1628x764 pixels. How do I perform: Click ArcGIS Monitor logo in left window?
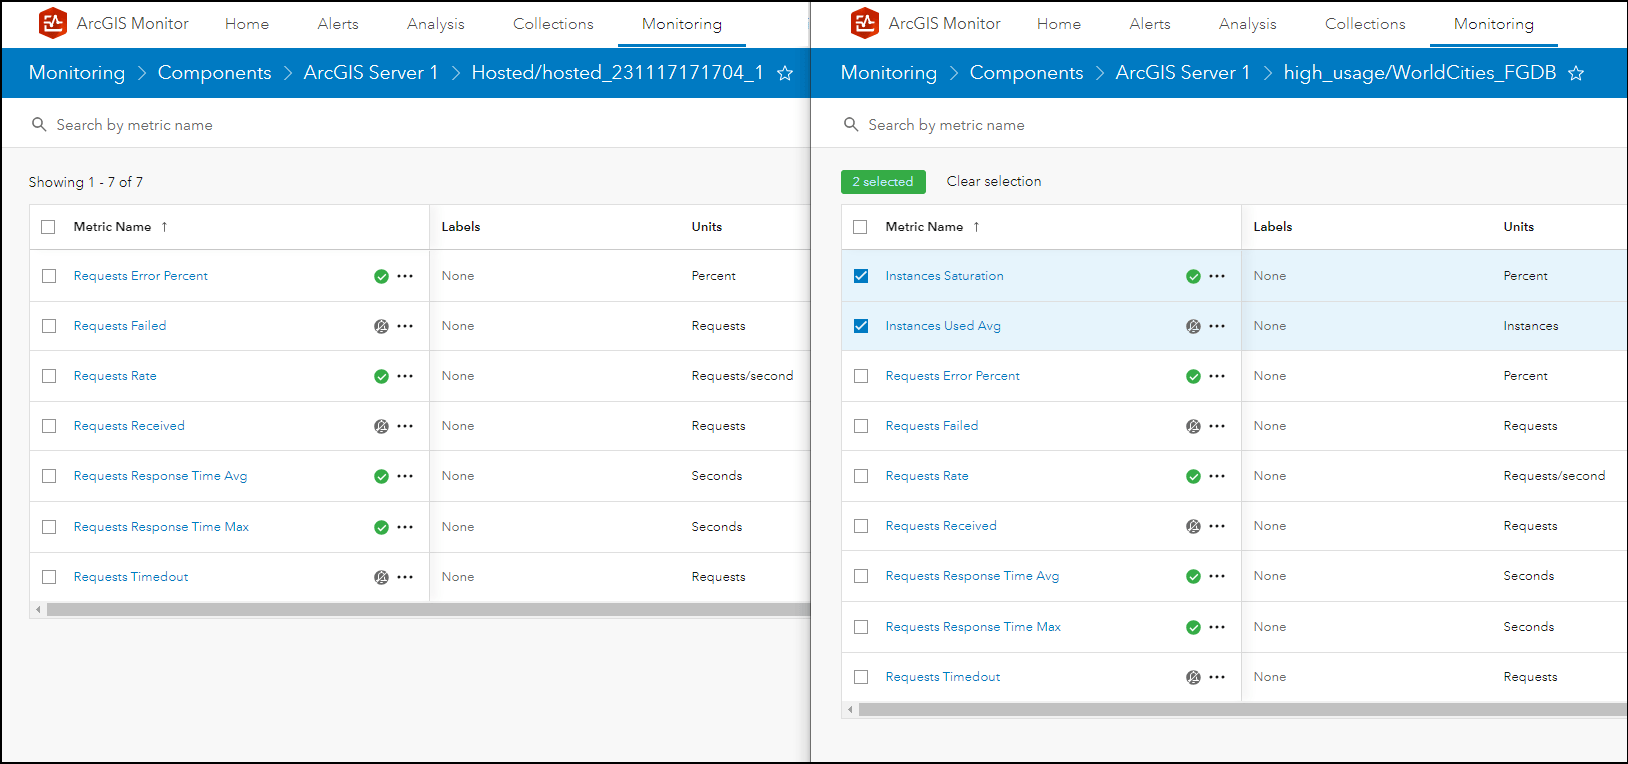click(53, 23)
